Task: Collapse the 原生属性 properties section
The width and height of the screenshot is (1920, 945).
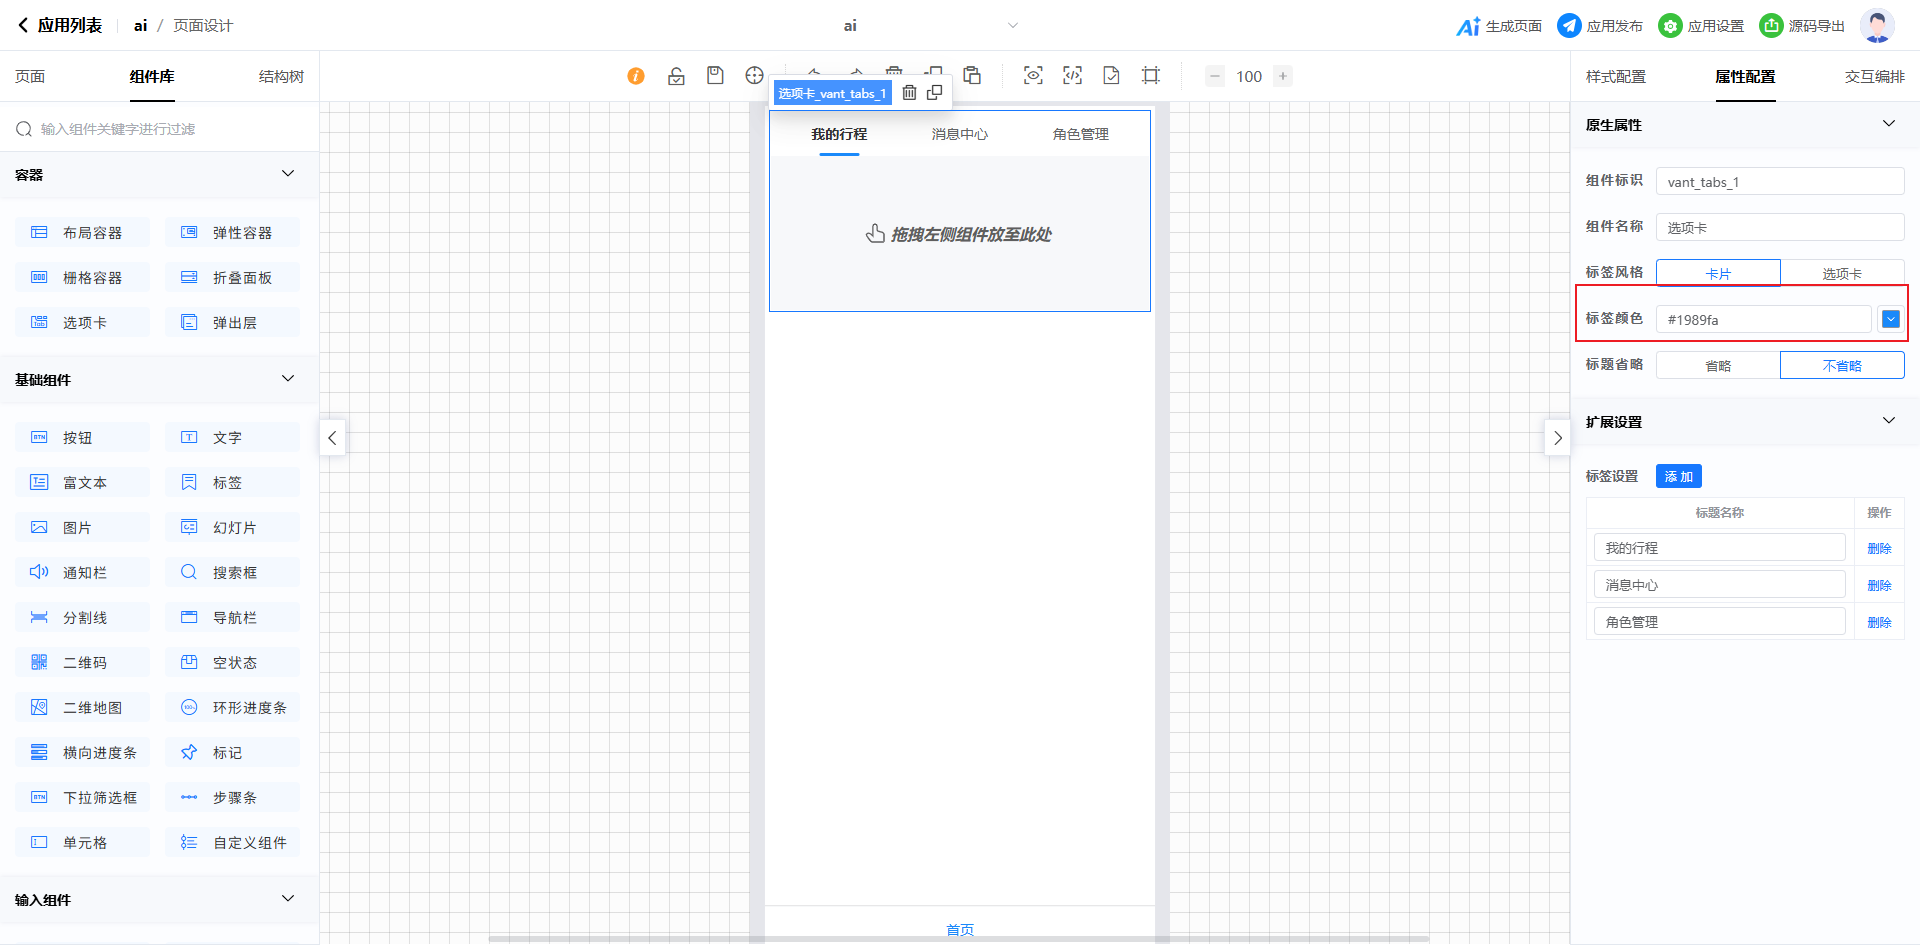Action: [1888, 124]
